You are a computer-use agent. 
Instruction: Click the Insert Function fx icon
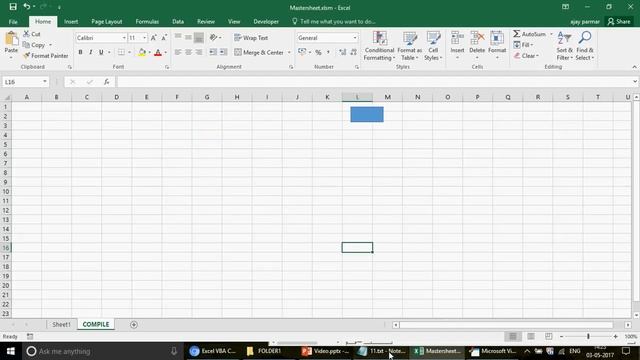106,82
